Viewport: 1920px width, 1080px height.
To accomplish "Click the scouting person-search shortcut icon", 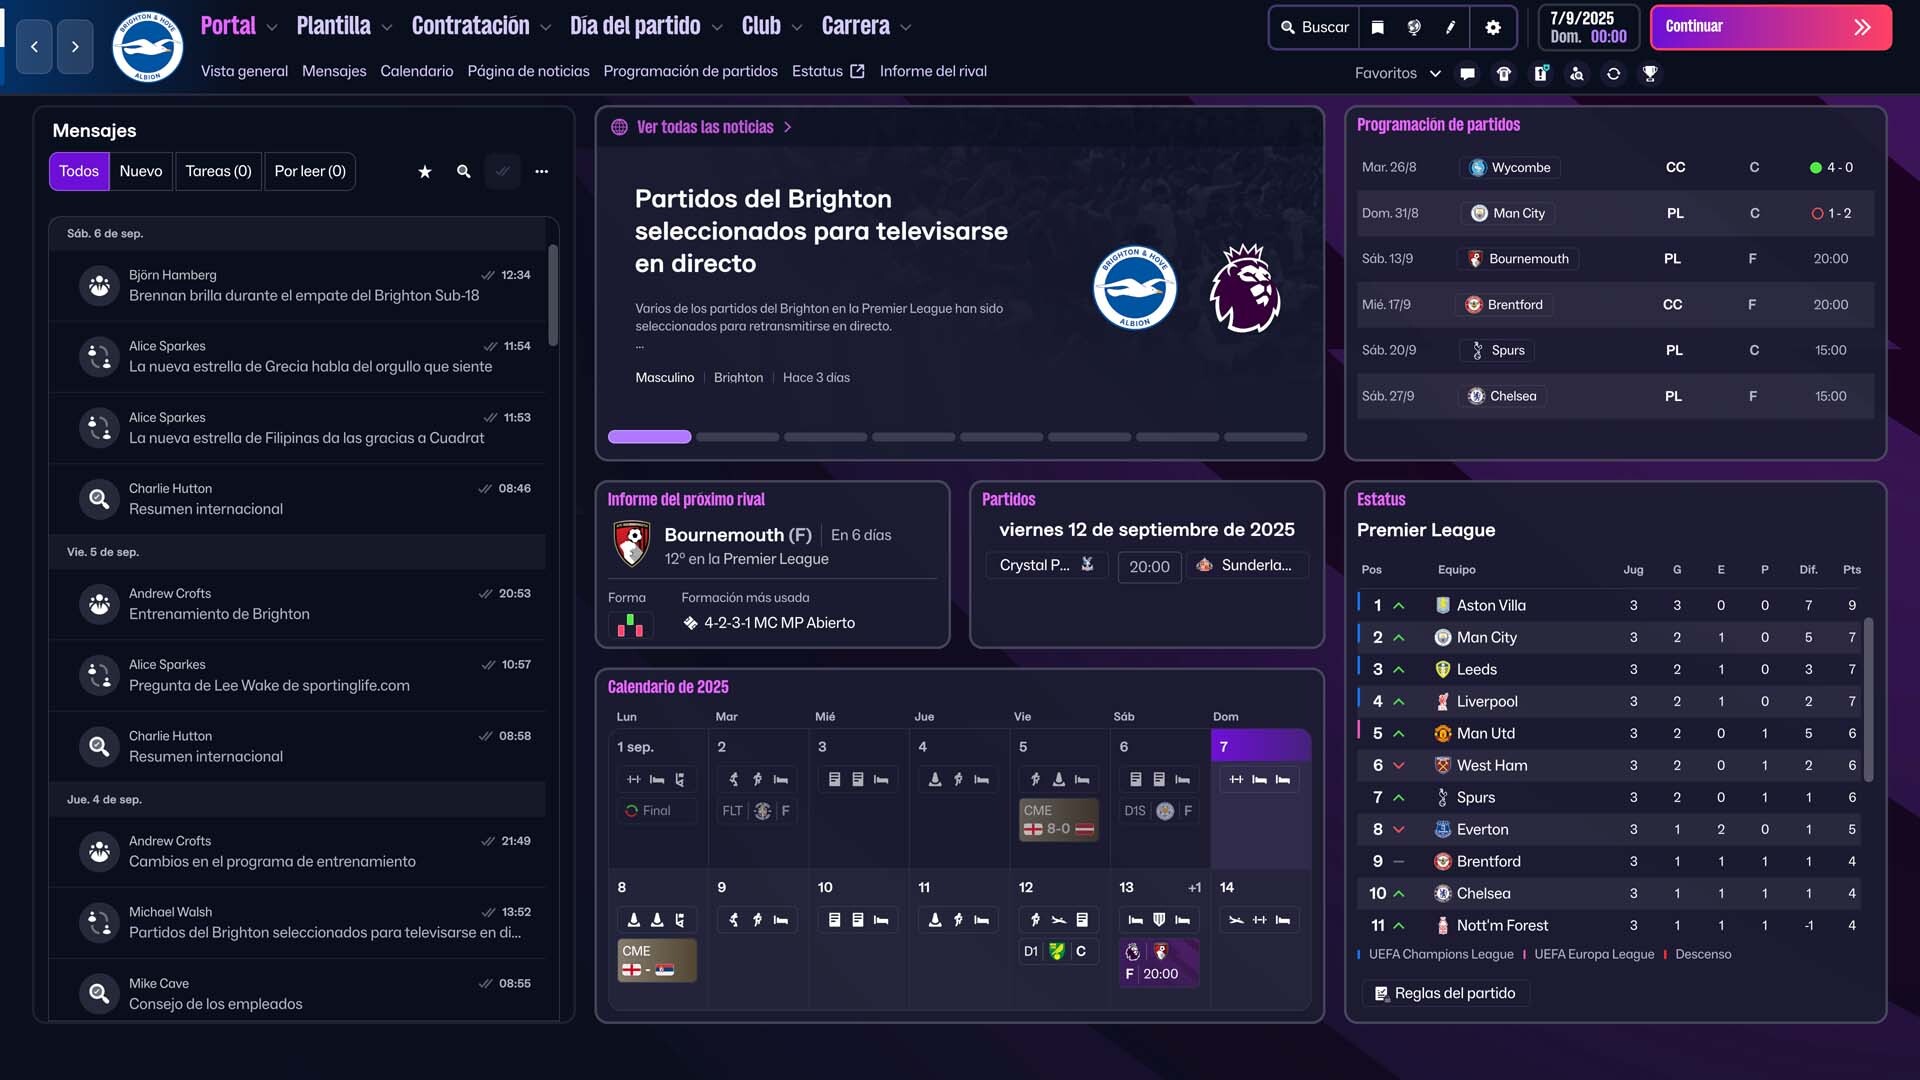I will click(1577, 73).
